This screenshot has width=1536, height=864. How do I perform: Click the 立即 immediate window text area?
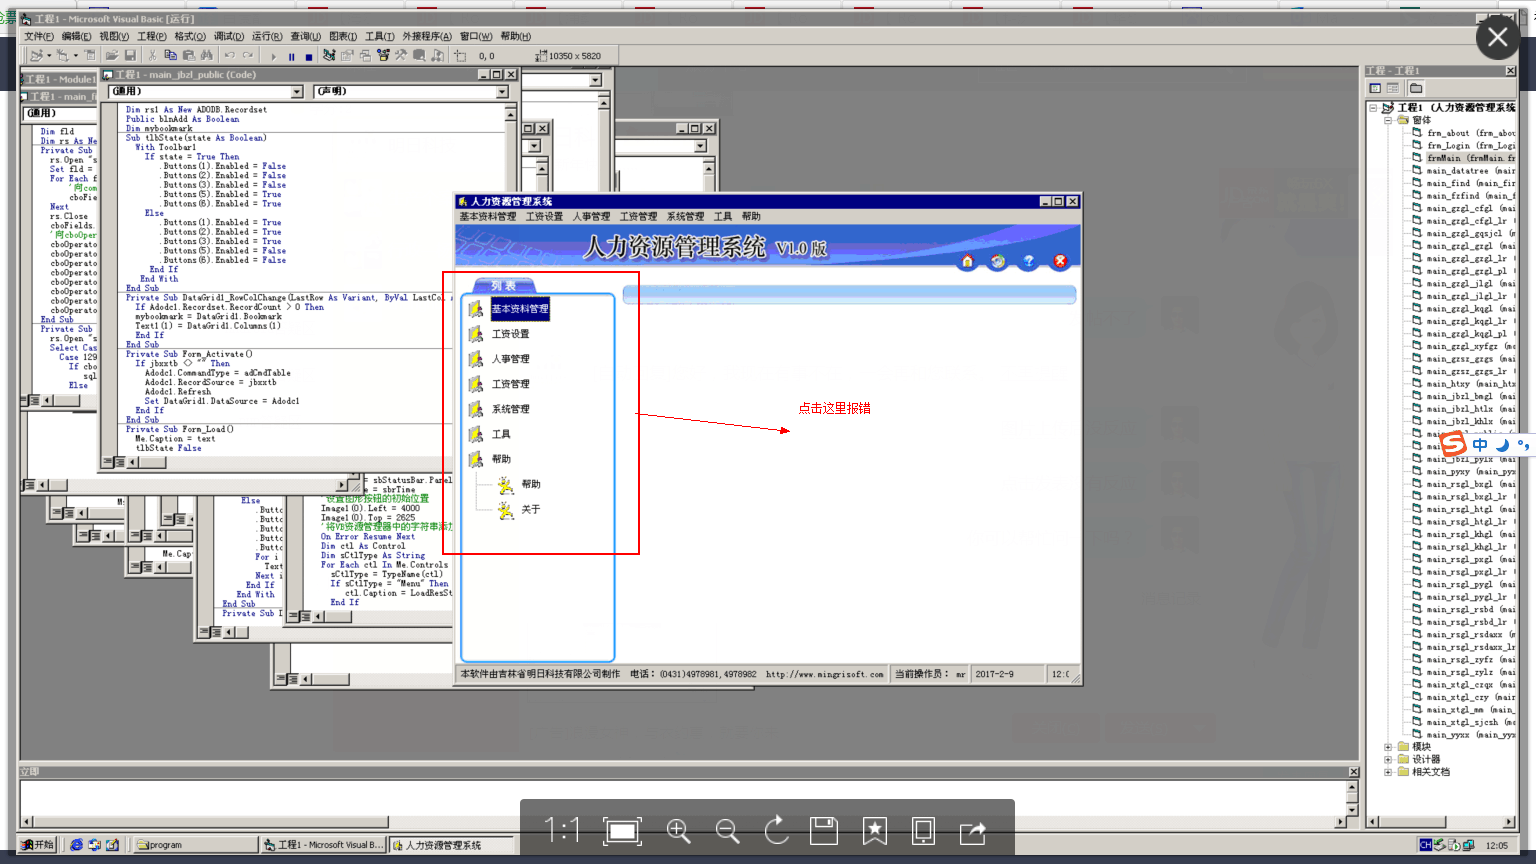(x=682, y=798)
